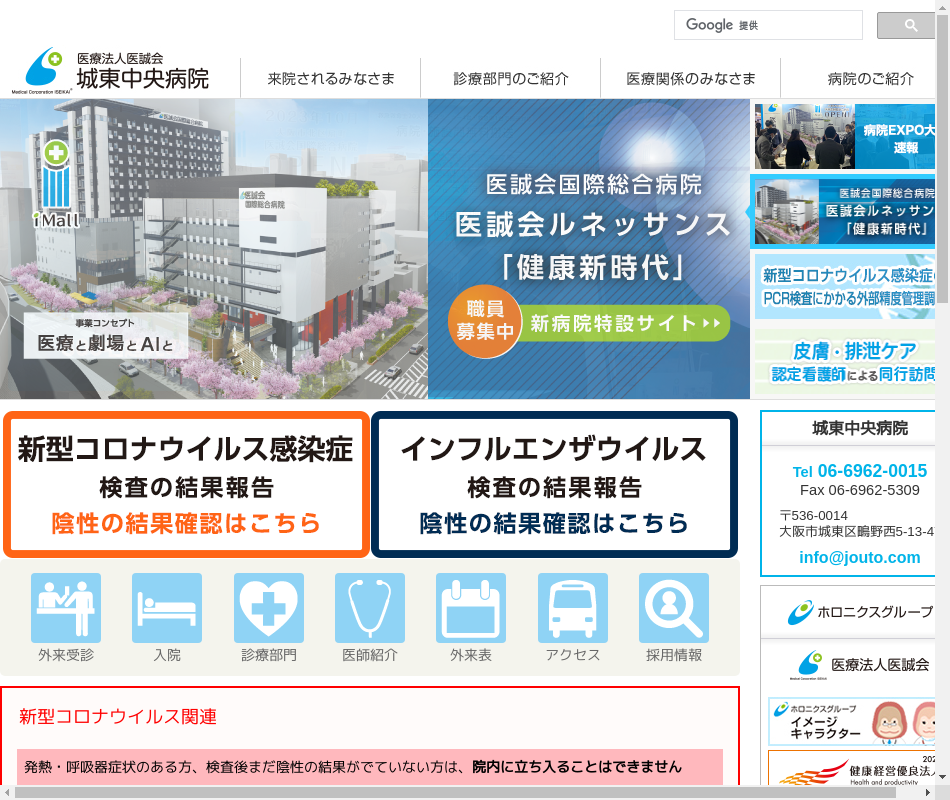Screen dimensions: 950x800
Task: Open 新型コロナウイルス感染症 test results banner
Action: click(186, 484)
